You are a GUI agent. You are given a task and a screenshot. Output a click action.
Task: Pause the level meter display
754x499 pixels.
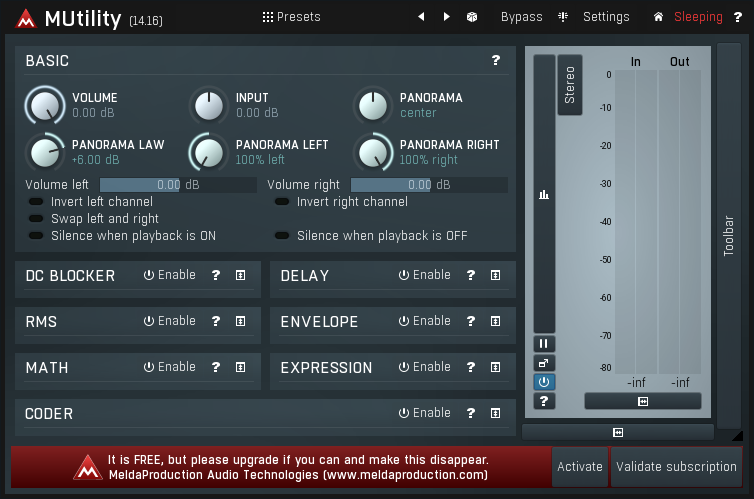click(x=544, y=344)
